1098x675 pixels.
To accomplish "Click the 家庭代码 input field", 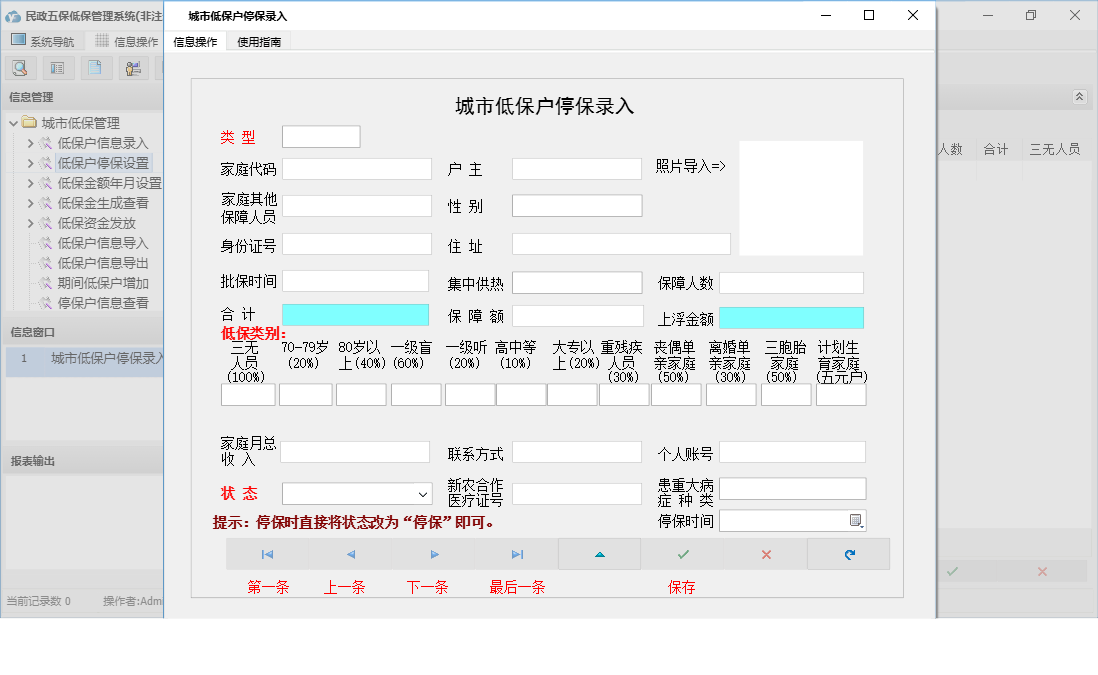I will [x=356, y=169].
